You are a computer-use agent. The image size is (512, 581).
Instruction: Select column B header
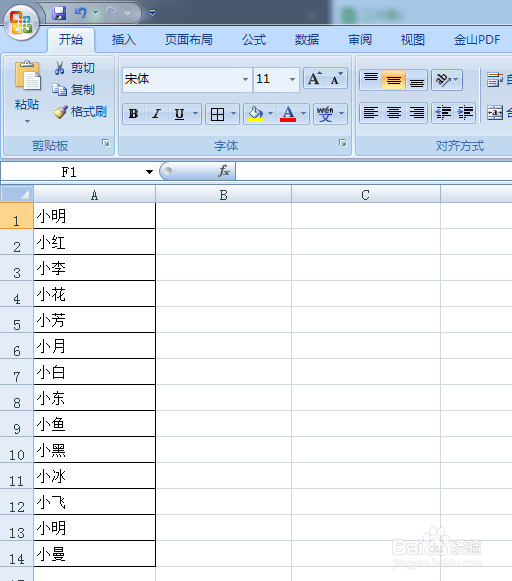[x=223, y=194]
